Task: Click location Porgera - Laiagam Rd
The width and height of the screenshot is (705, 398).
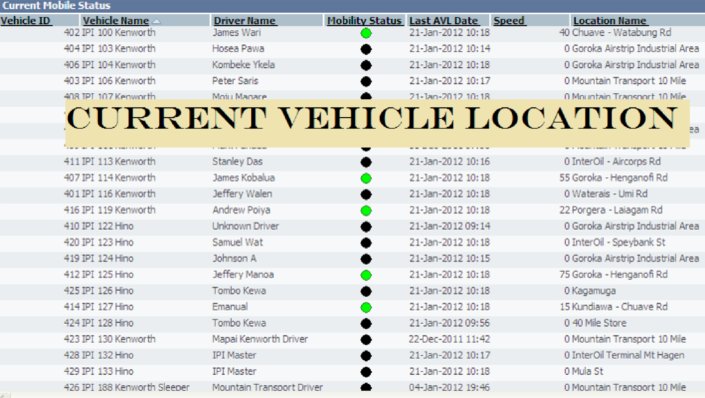Action: tap(617, 210)
